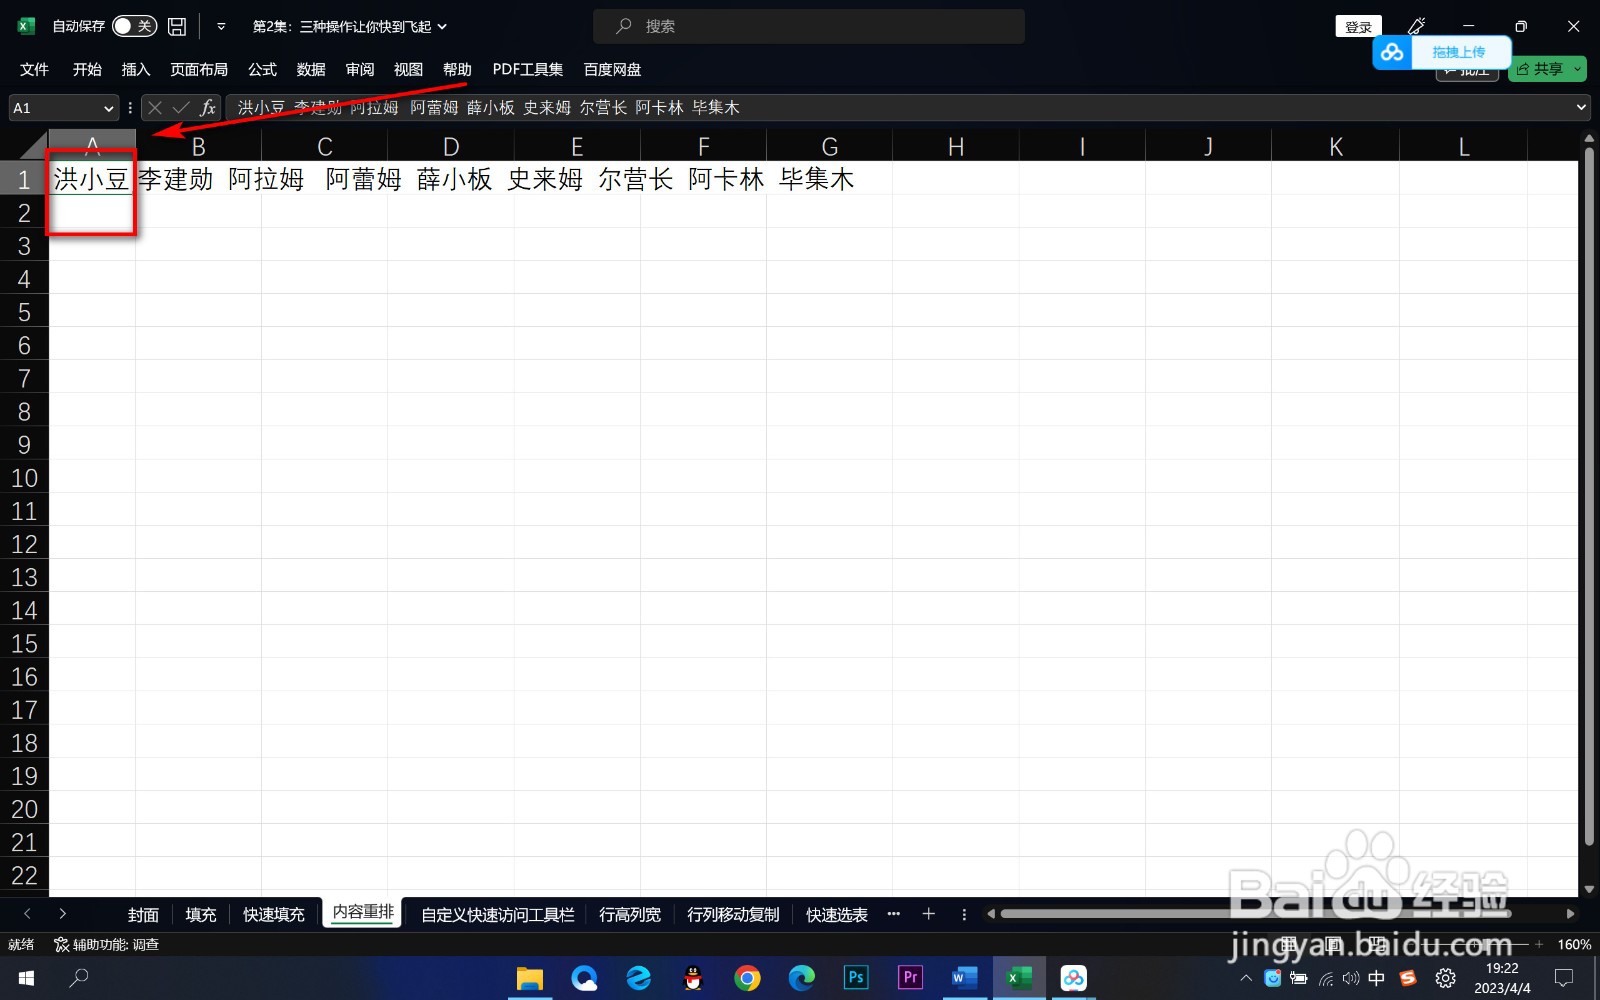Open the 百度网盘 tab
Screen dimensions: 1600x1000
coord(612,69)
